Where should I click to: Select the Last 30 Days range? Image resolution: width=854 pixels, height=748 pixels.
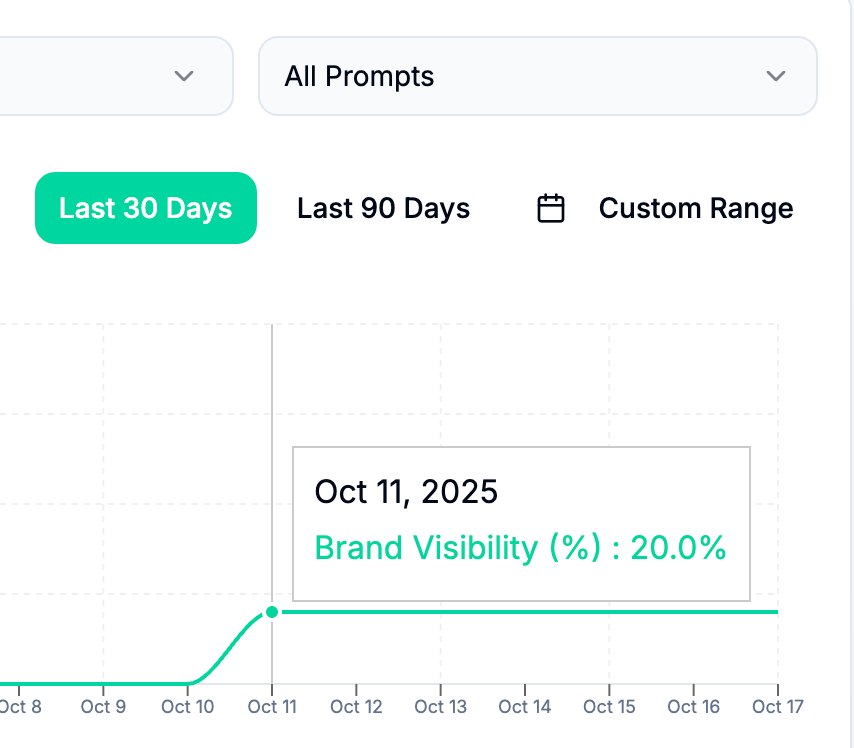[x=146, y=208]
